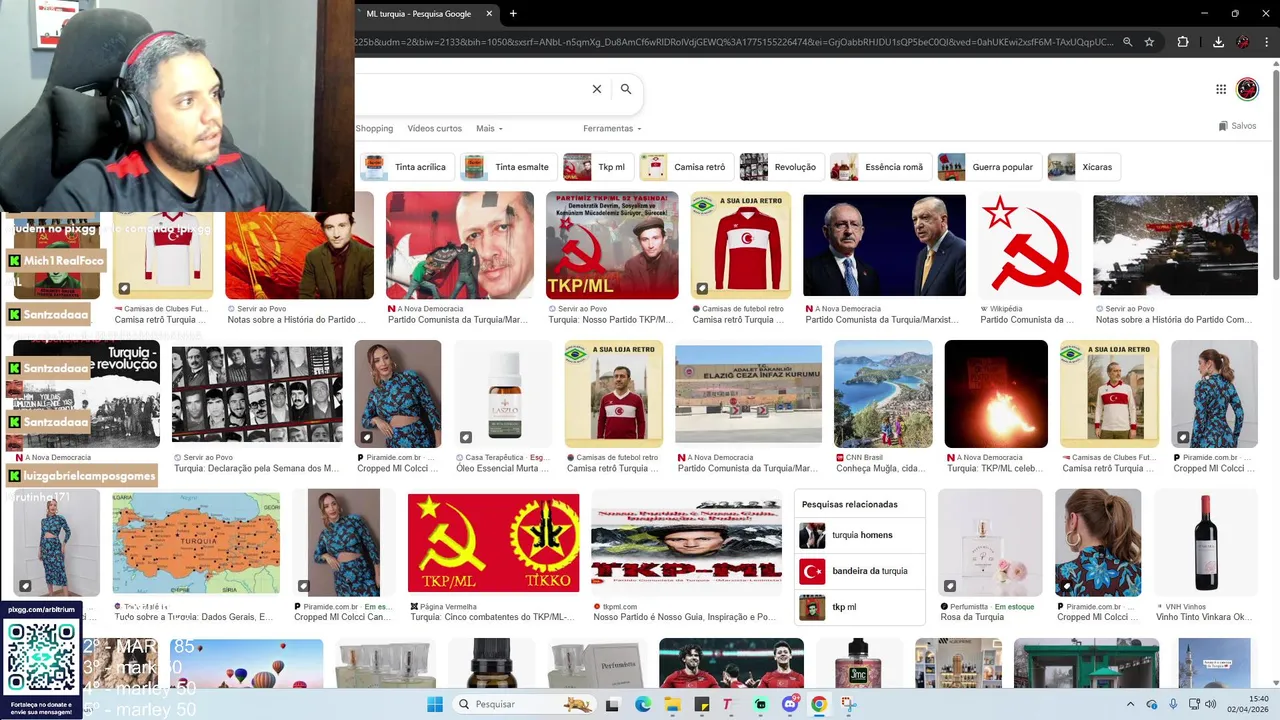
Task: Select the Tinta acrílica filter chip
Action: 407,167
